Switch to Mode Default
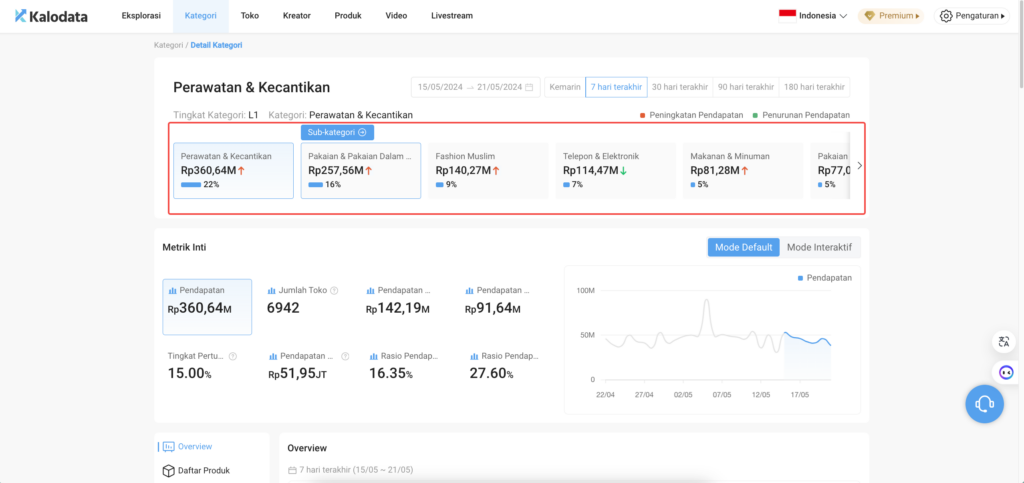 coord(743,247)
